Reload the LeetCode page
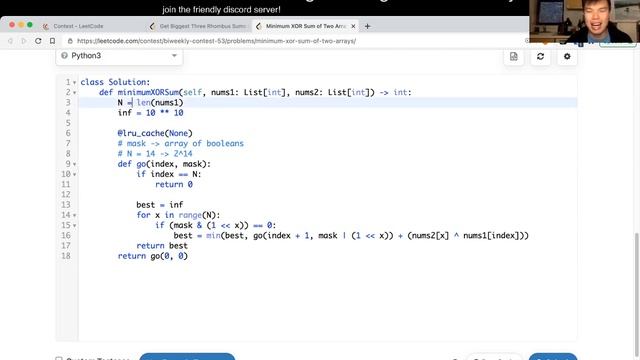Screen dimensions: 640x360 pyautogui.click(x=38, y=41)
